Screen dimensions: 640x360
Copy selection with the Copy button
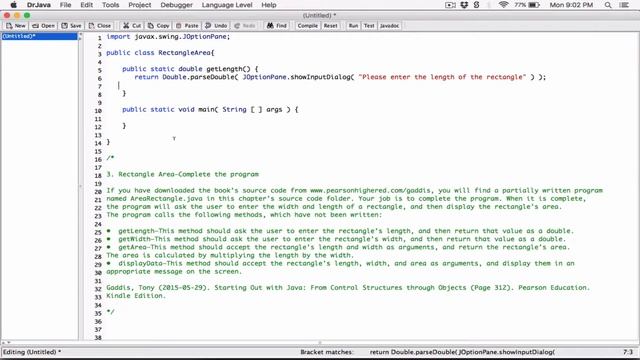(158, 26)
